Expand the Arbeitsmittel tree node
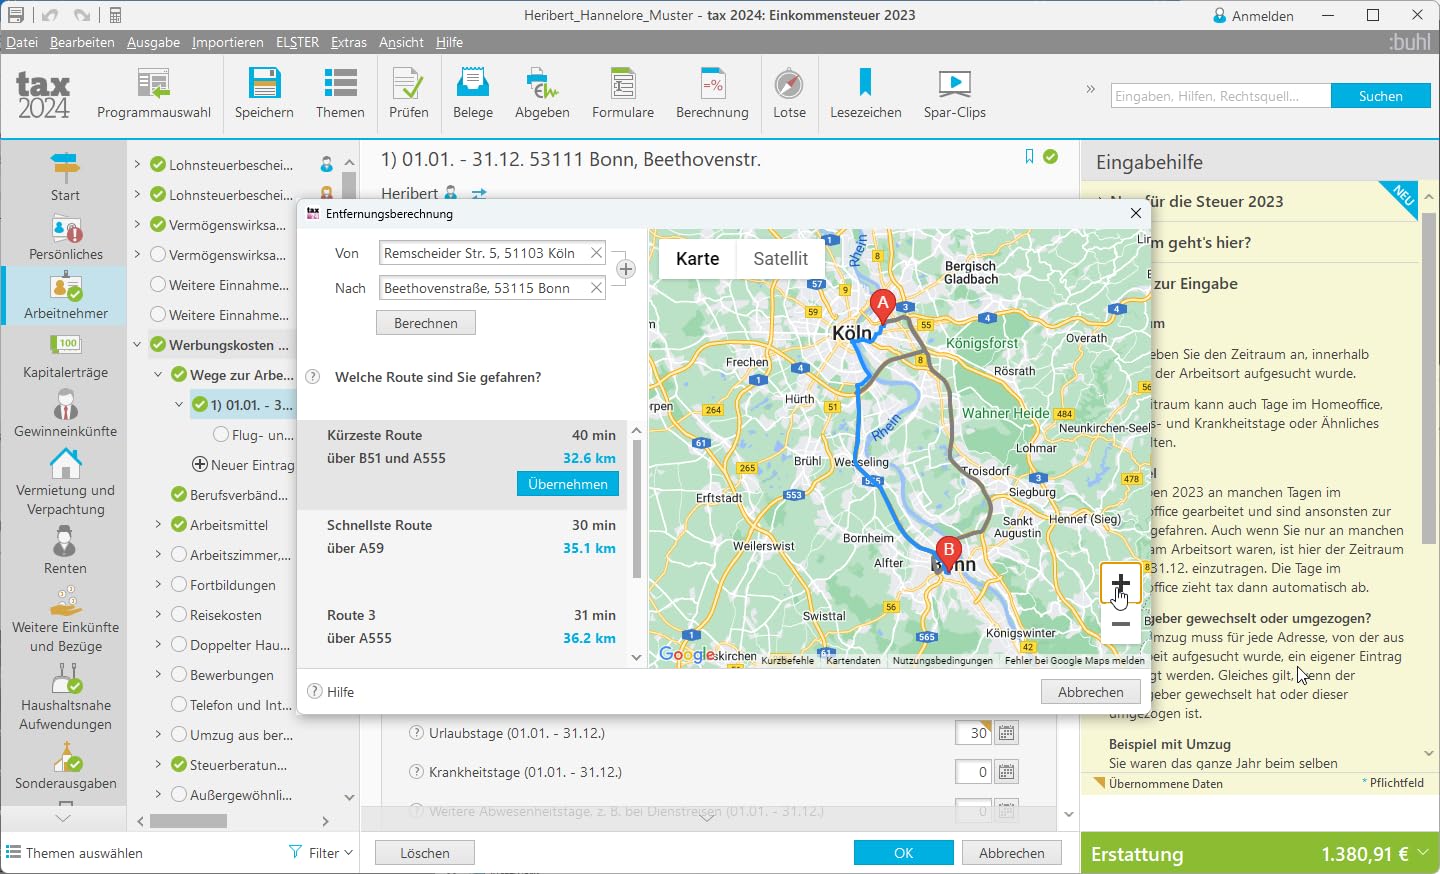The image size is (1440, 874). click(x=158, y=525)
